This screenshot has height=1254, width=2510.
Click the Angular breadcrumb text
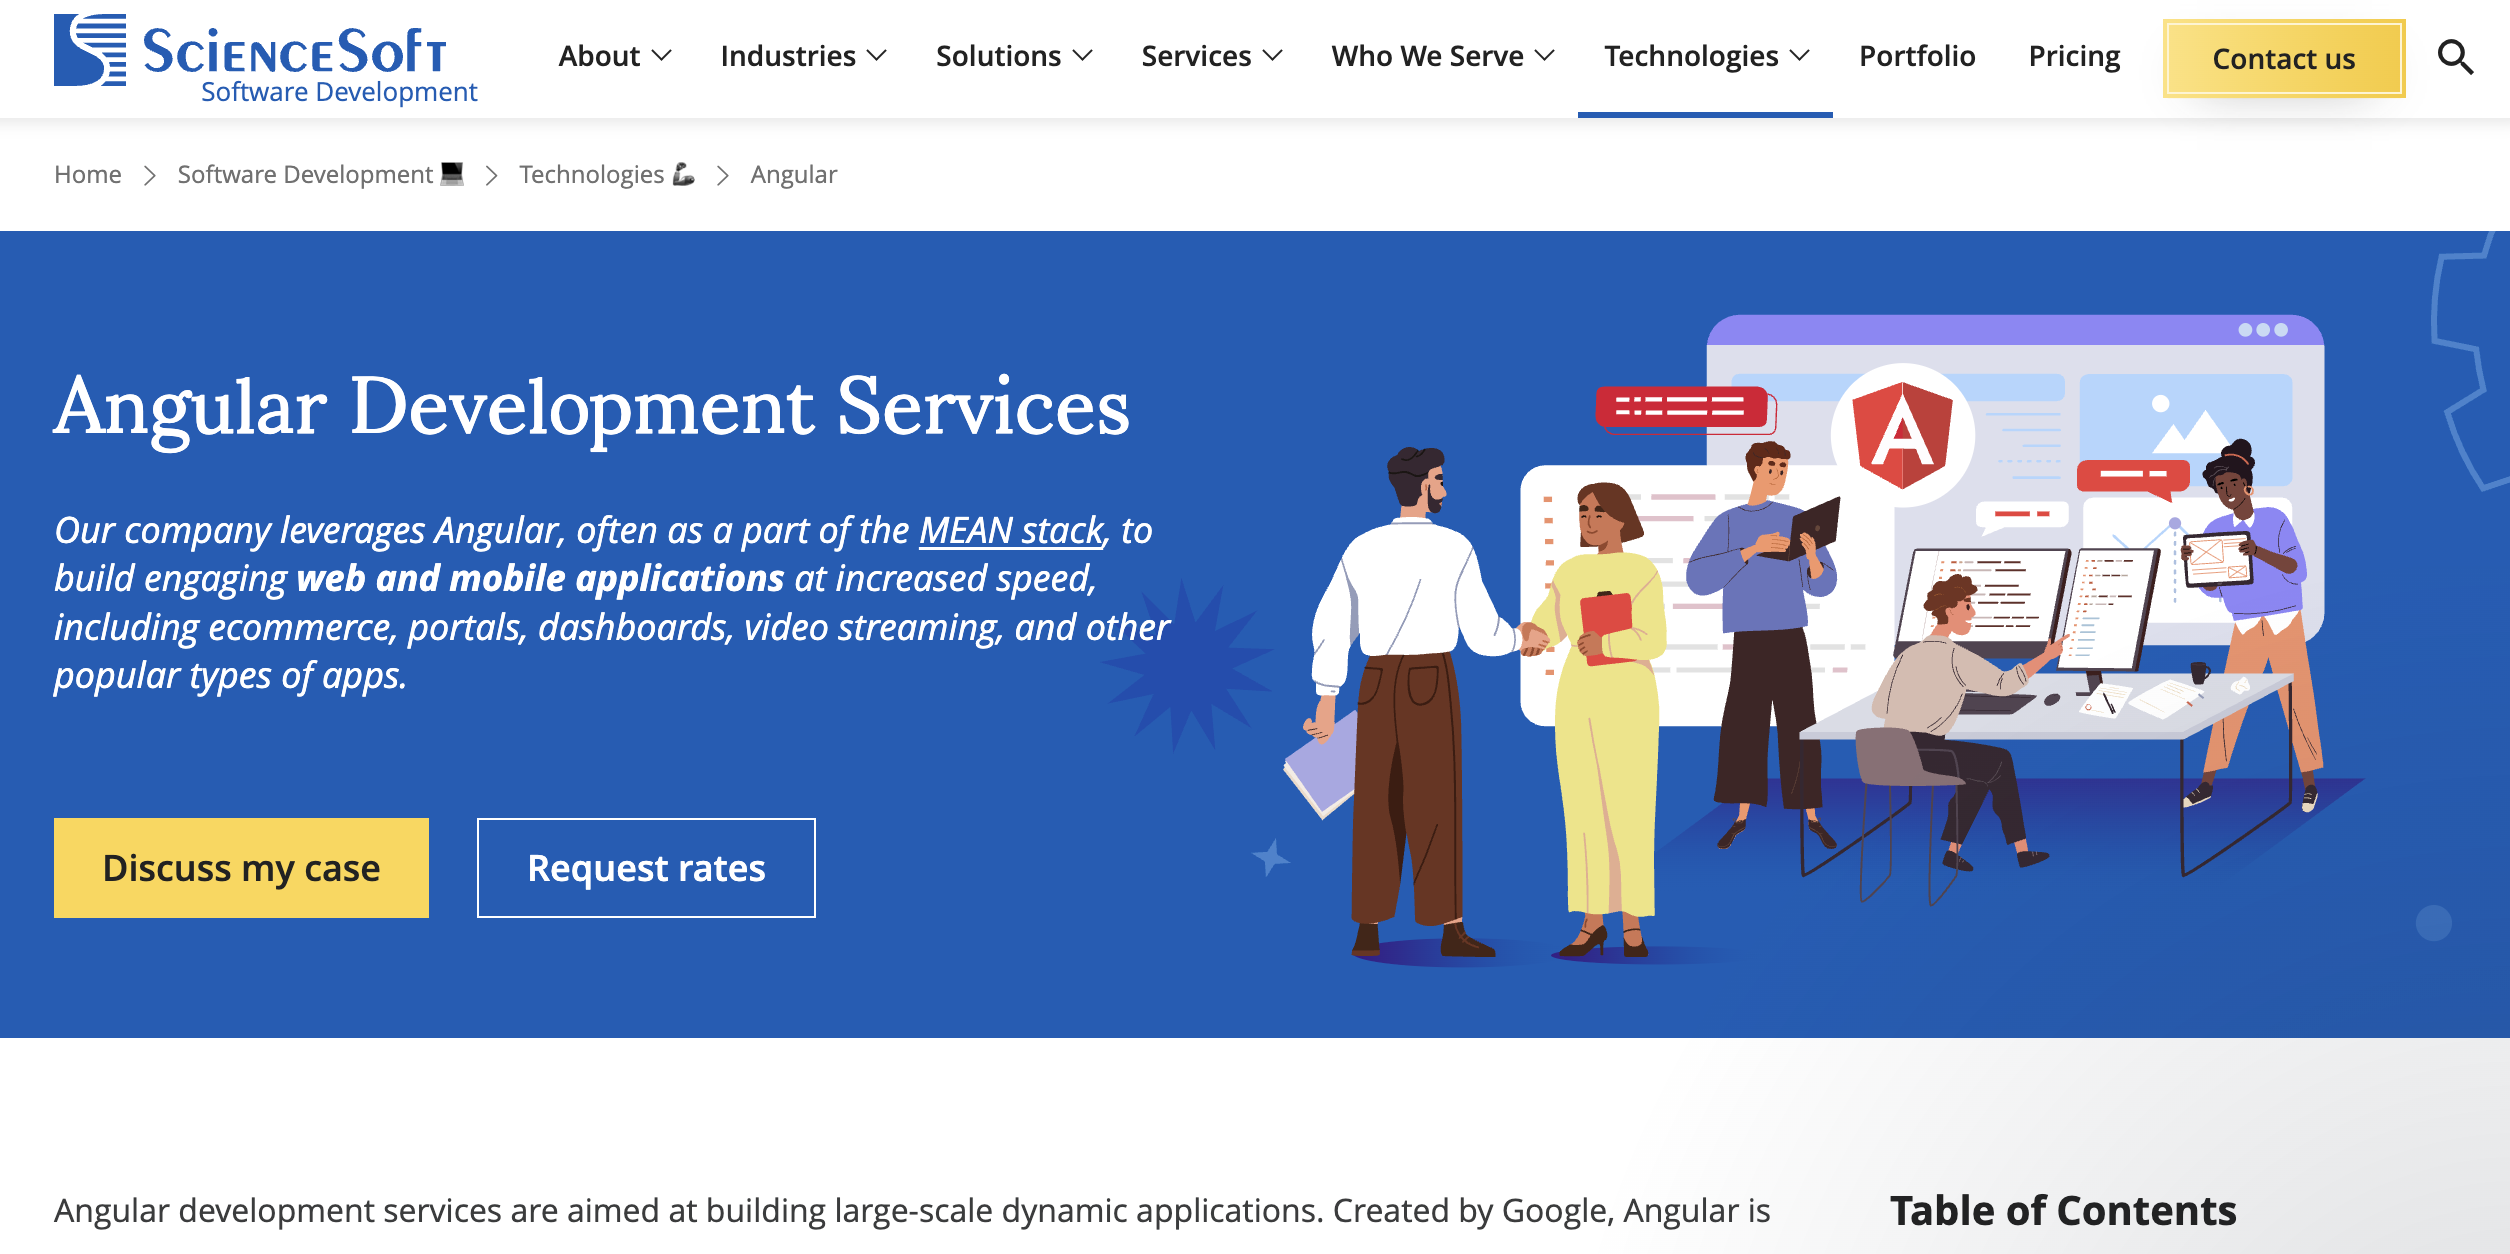click(794, 175)
